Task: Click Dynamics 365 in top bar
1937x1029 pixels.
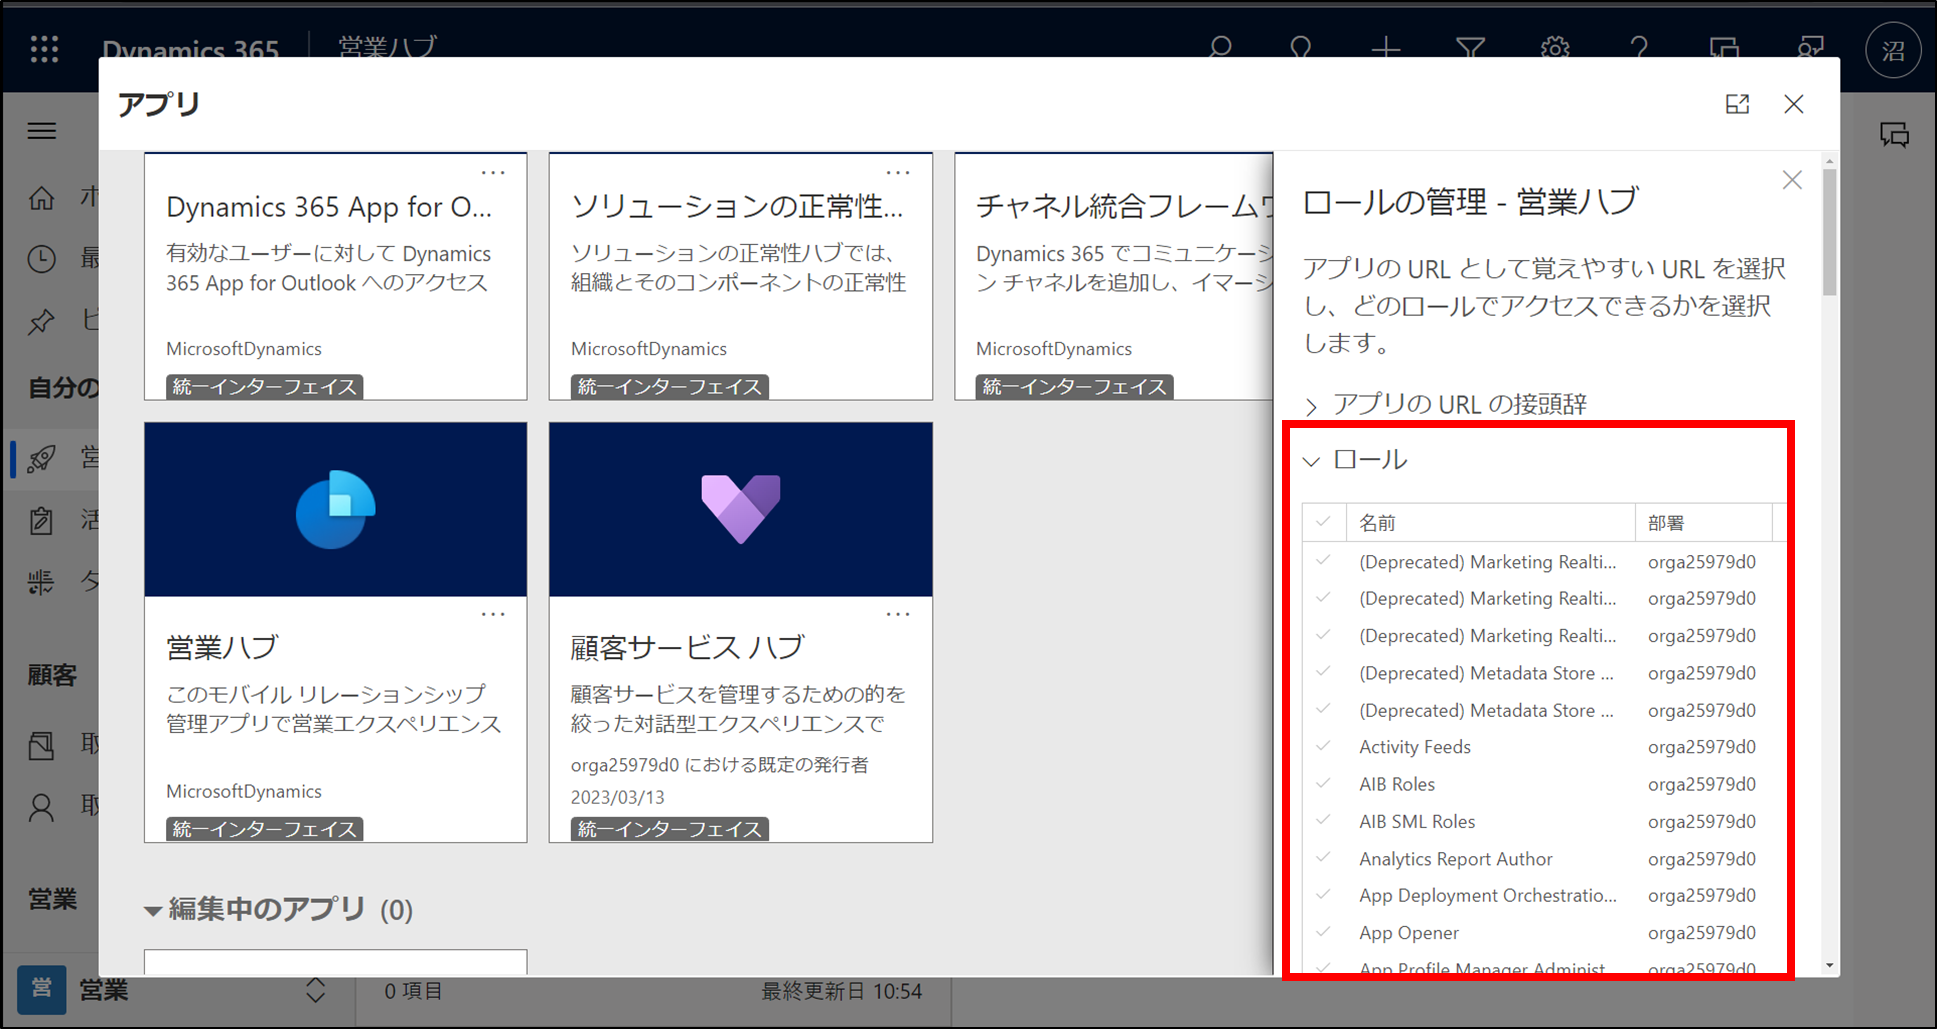Action: tap(190, 49)
